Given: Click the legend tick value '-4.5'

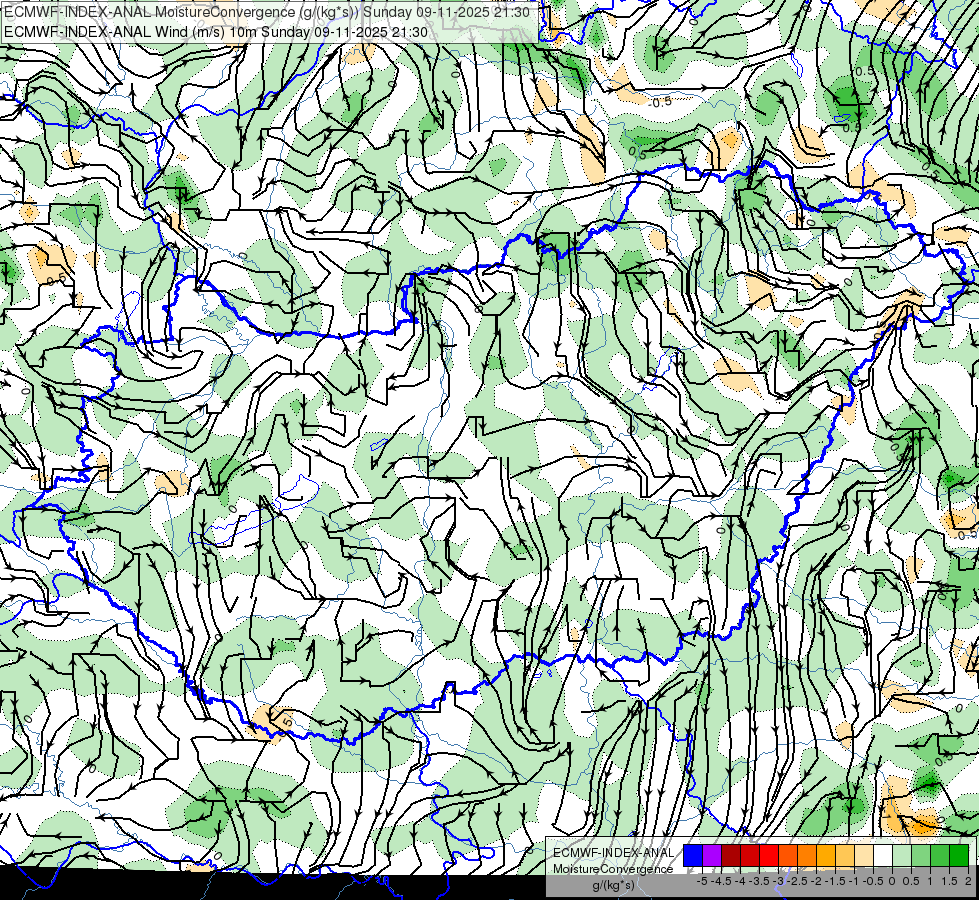Looking at the screenshot, I should (x=721, y=881).
